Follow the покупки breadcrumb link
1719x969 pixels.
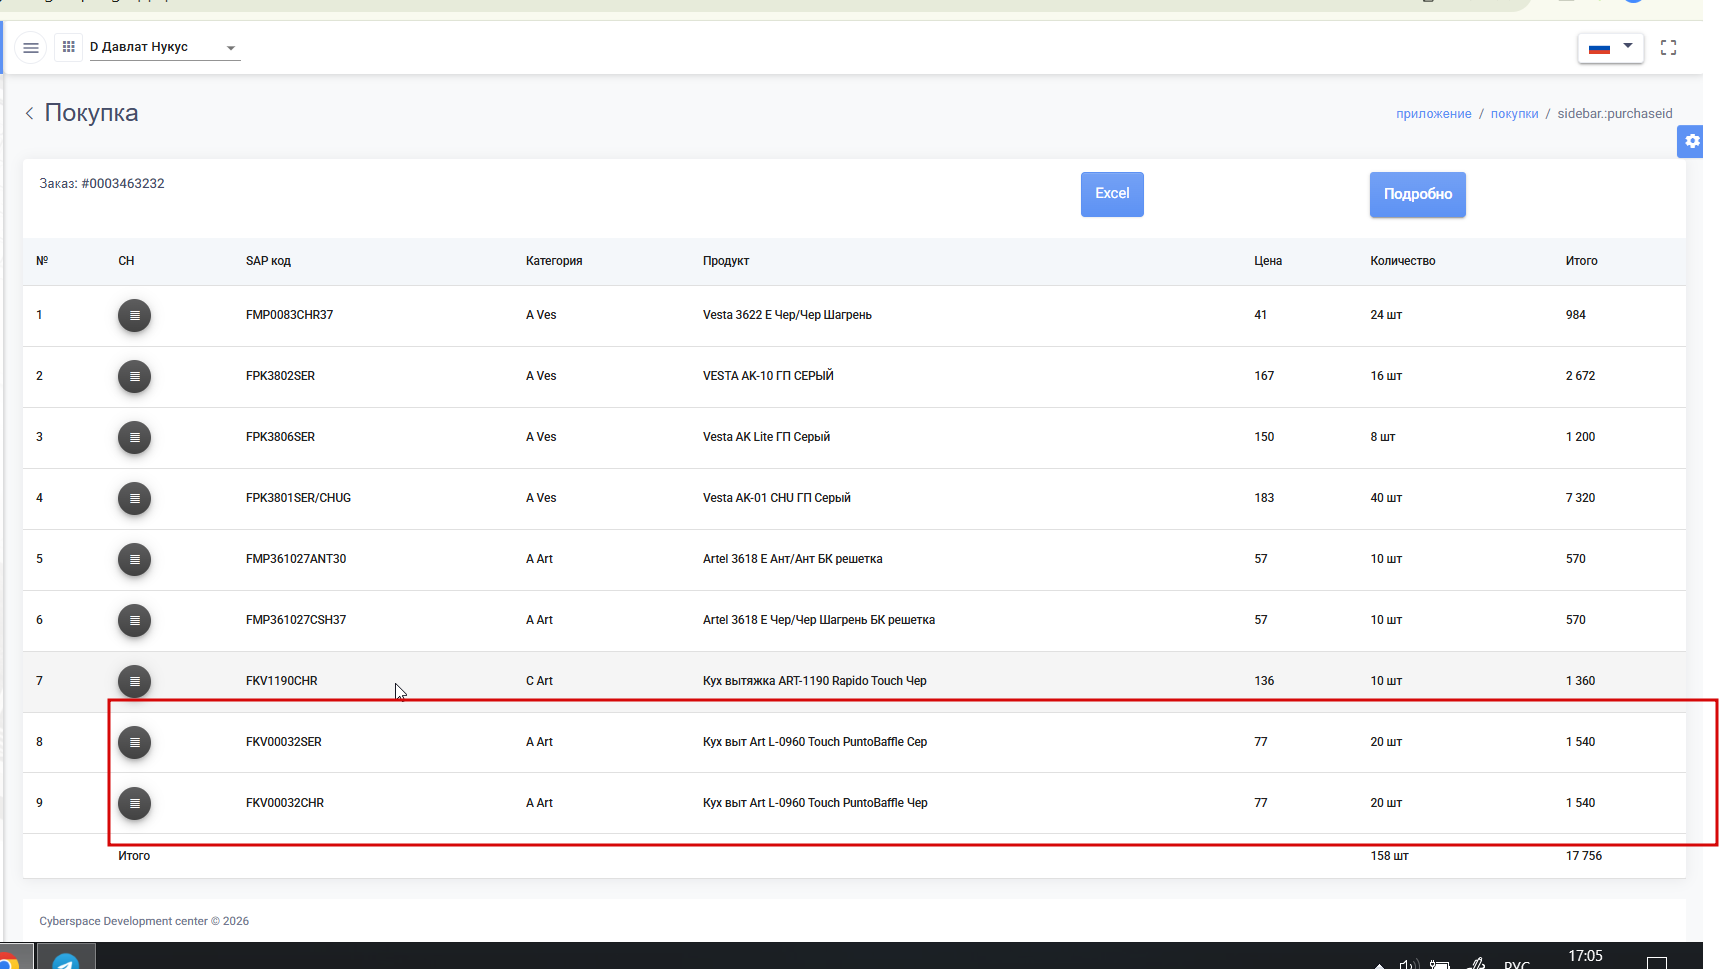(1514, 114)
